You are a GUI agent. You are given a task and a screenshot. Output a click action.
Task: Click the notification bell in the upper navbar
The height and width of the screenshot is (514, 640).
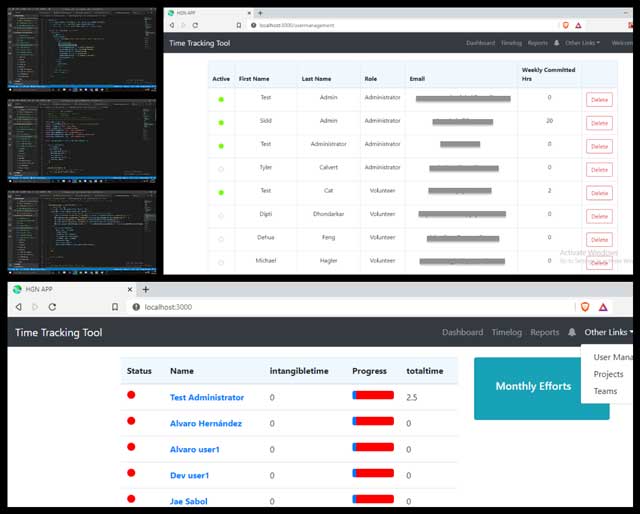[x=556, y=43]
